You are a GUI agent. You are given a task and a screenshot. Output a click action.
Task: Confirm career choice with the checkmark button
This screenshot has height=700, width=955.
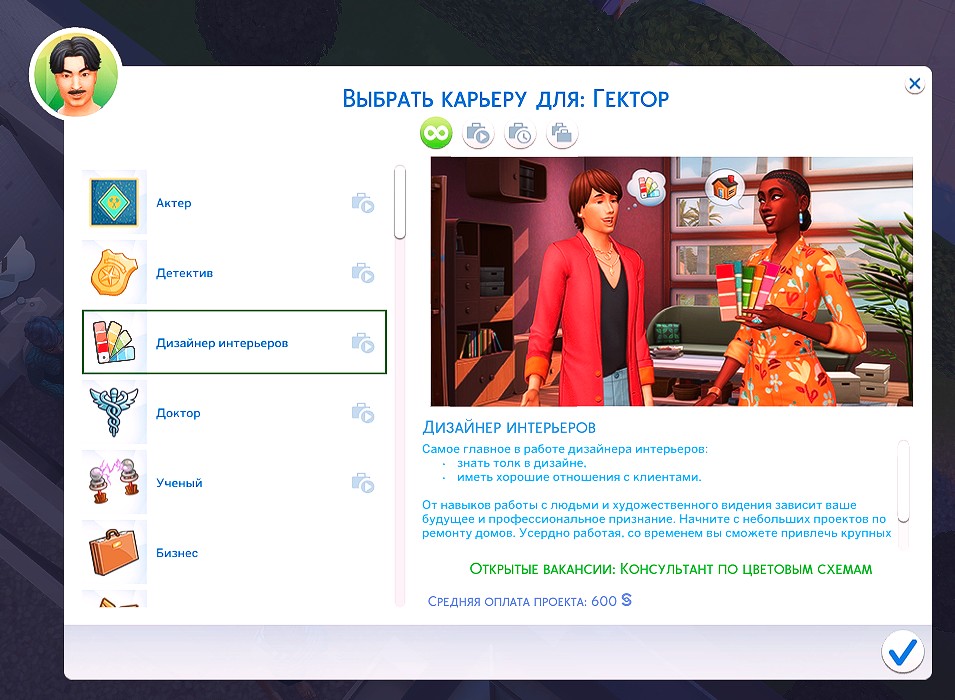point(903,652)
